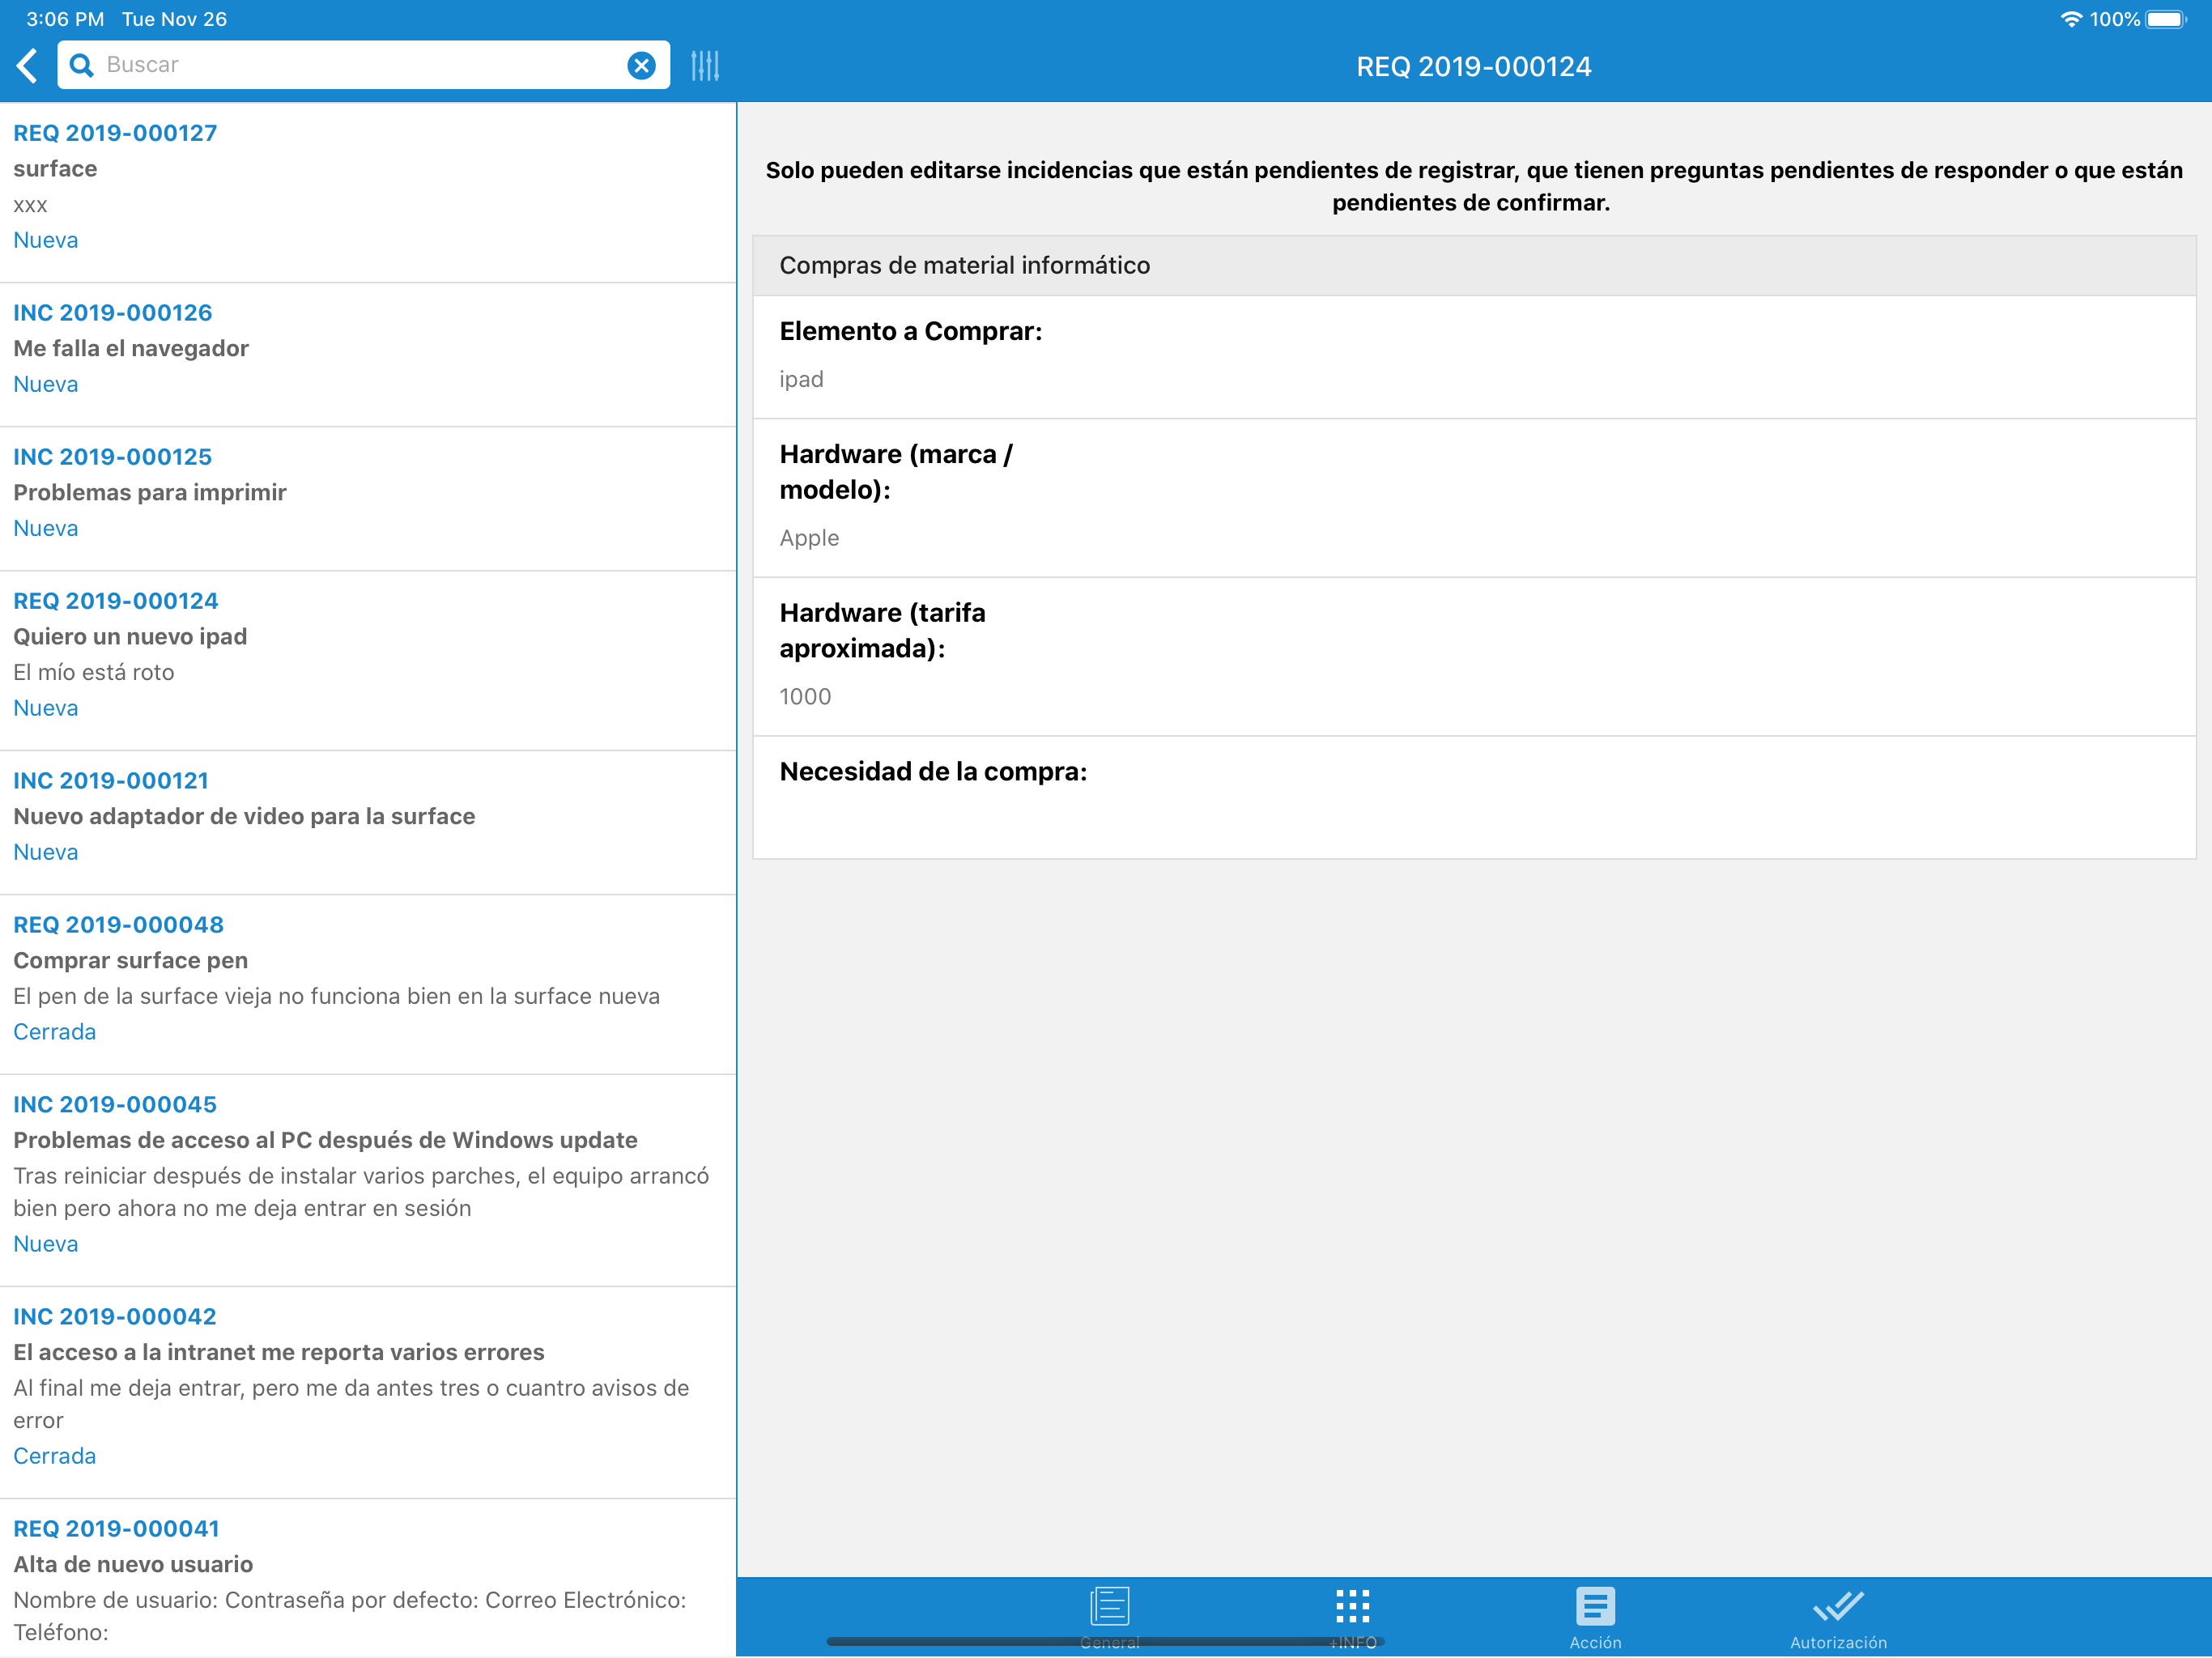Focus the Buscar search field
The height and width of the screenshot is (1658, 2212).
click(x=363, y=65)
